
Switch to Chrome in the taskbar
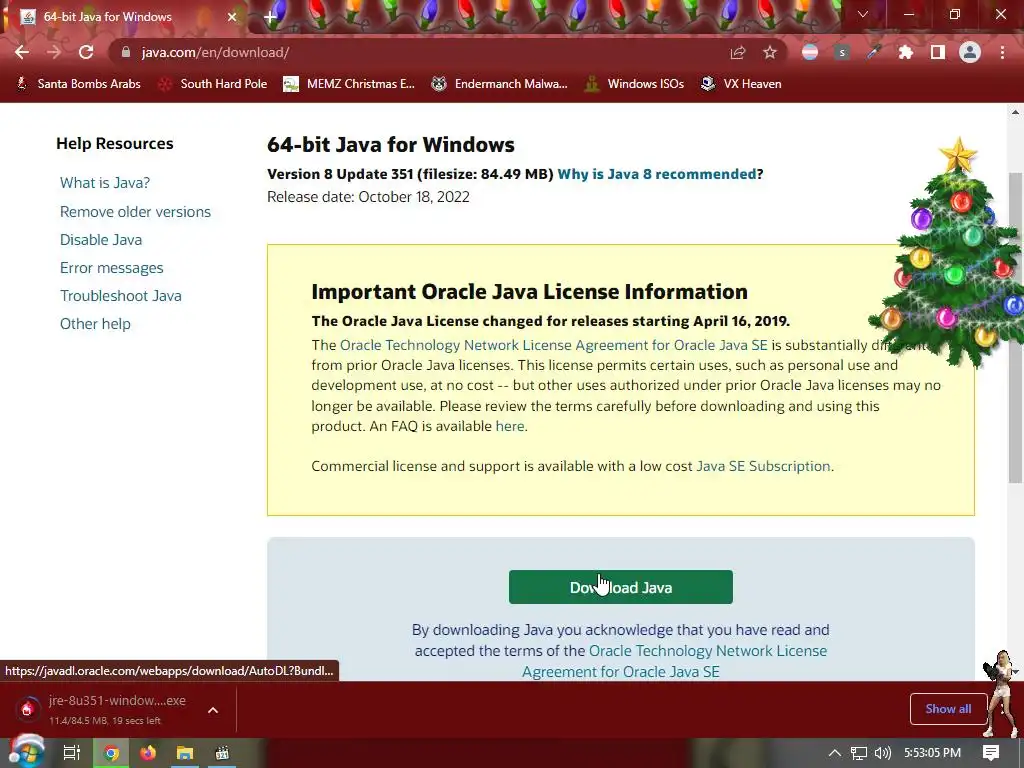click(x=111, y=753)
